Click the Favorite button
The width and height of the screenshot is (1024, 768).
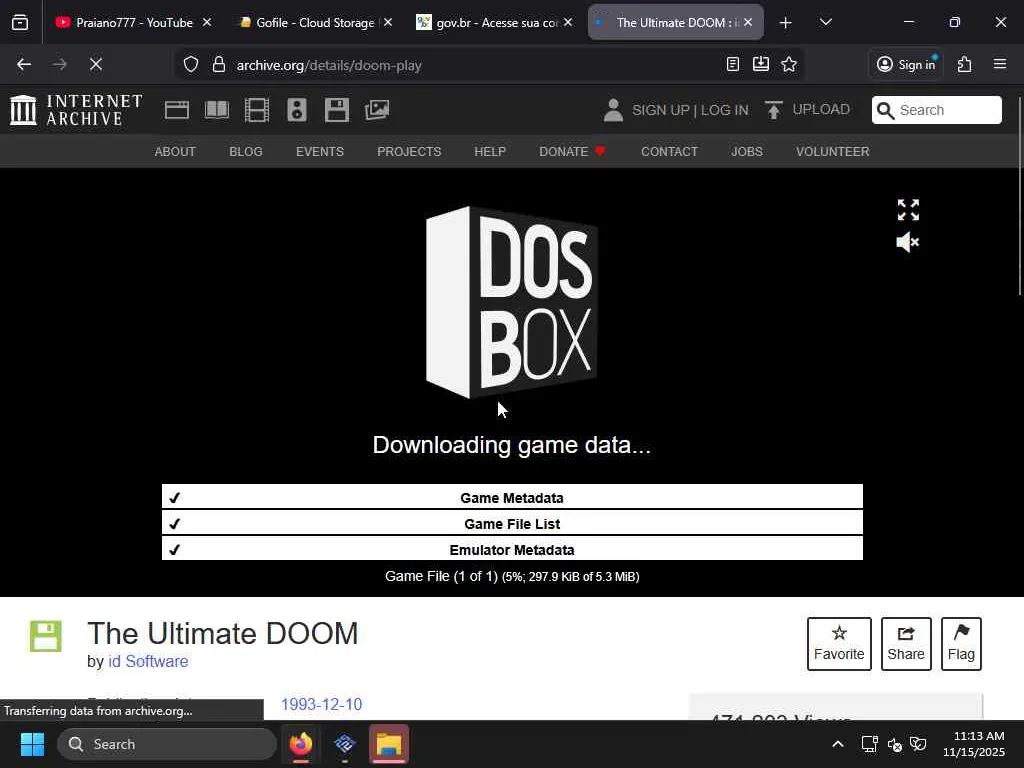(839, 644)
